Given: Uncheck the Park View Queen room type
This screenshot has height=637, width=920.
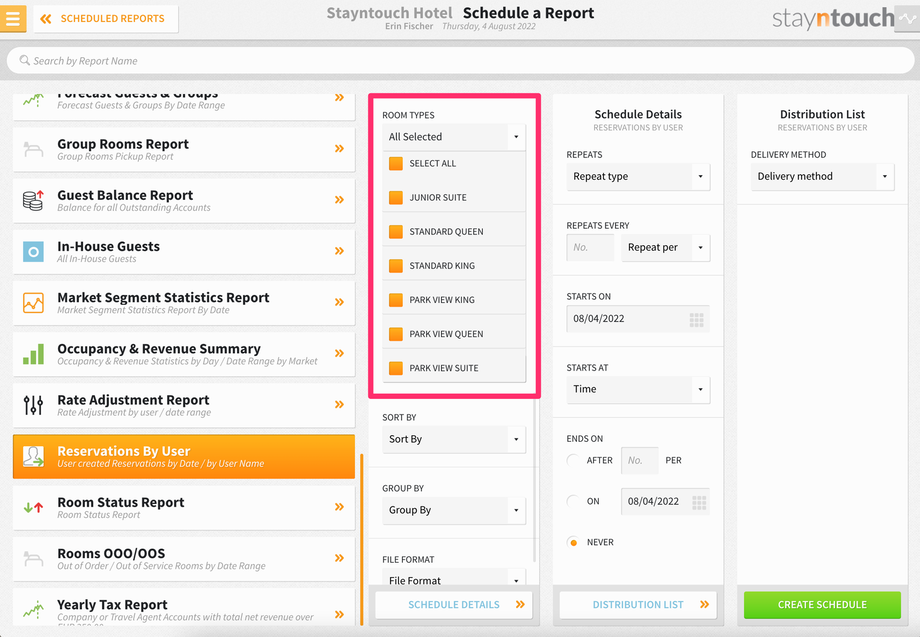Looking at the screenshot, I should [396, 334].
